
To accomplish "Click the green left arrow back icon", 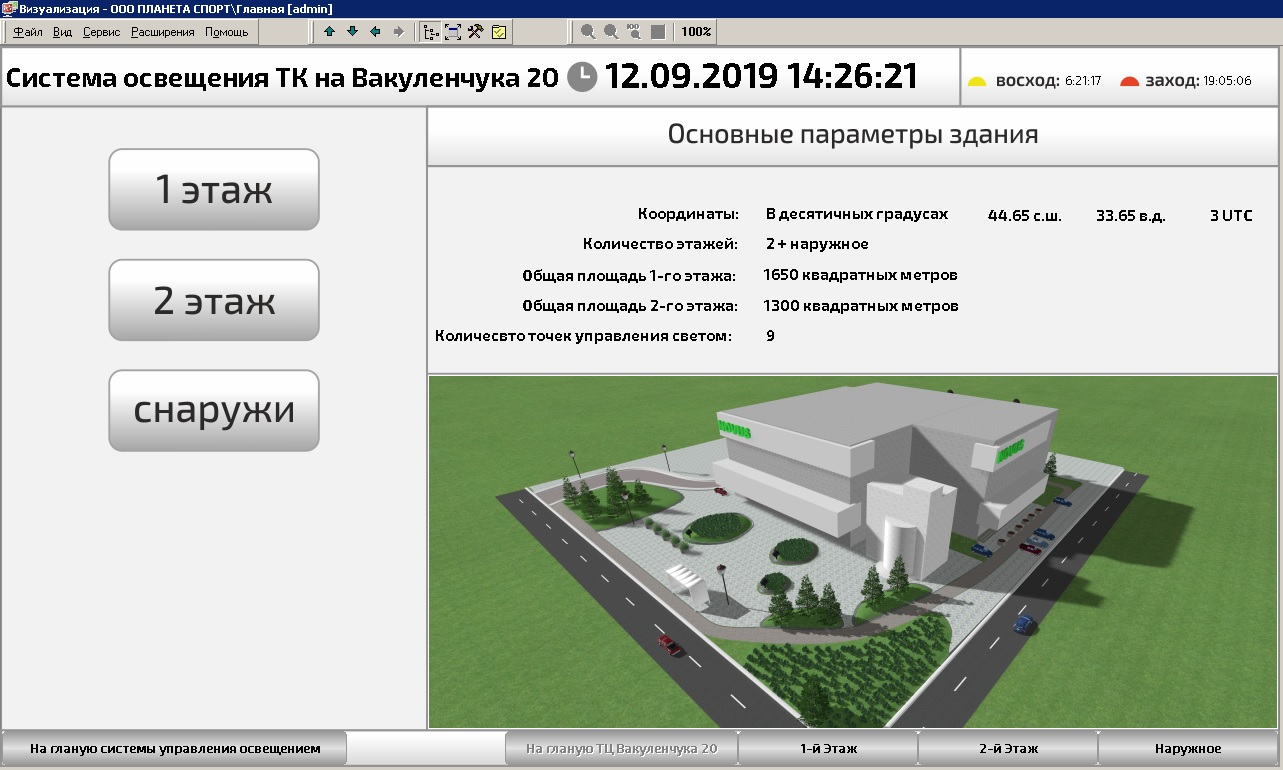I will coord(375,32).
